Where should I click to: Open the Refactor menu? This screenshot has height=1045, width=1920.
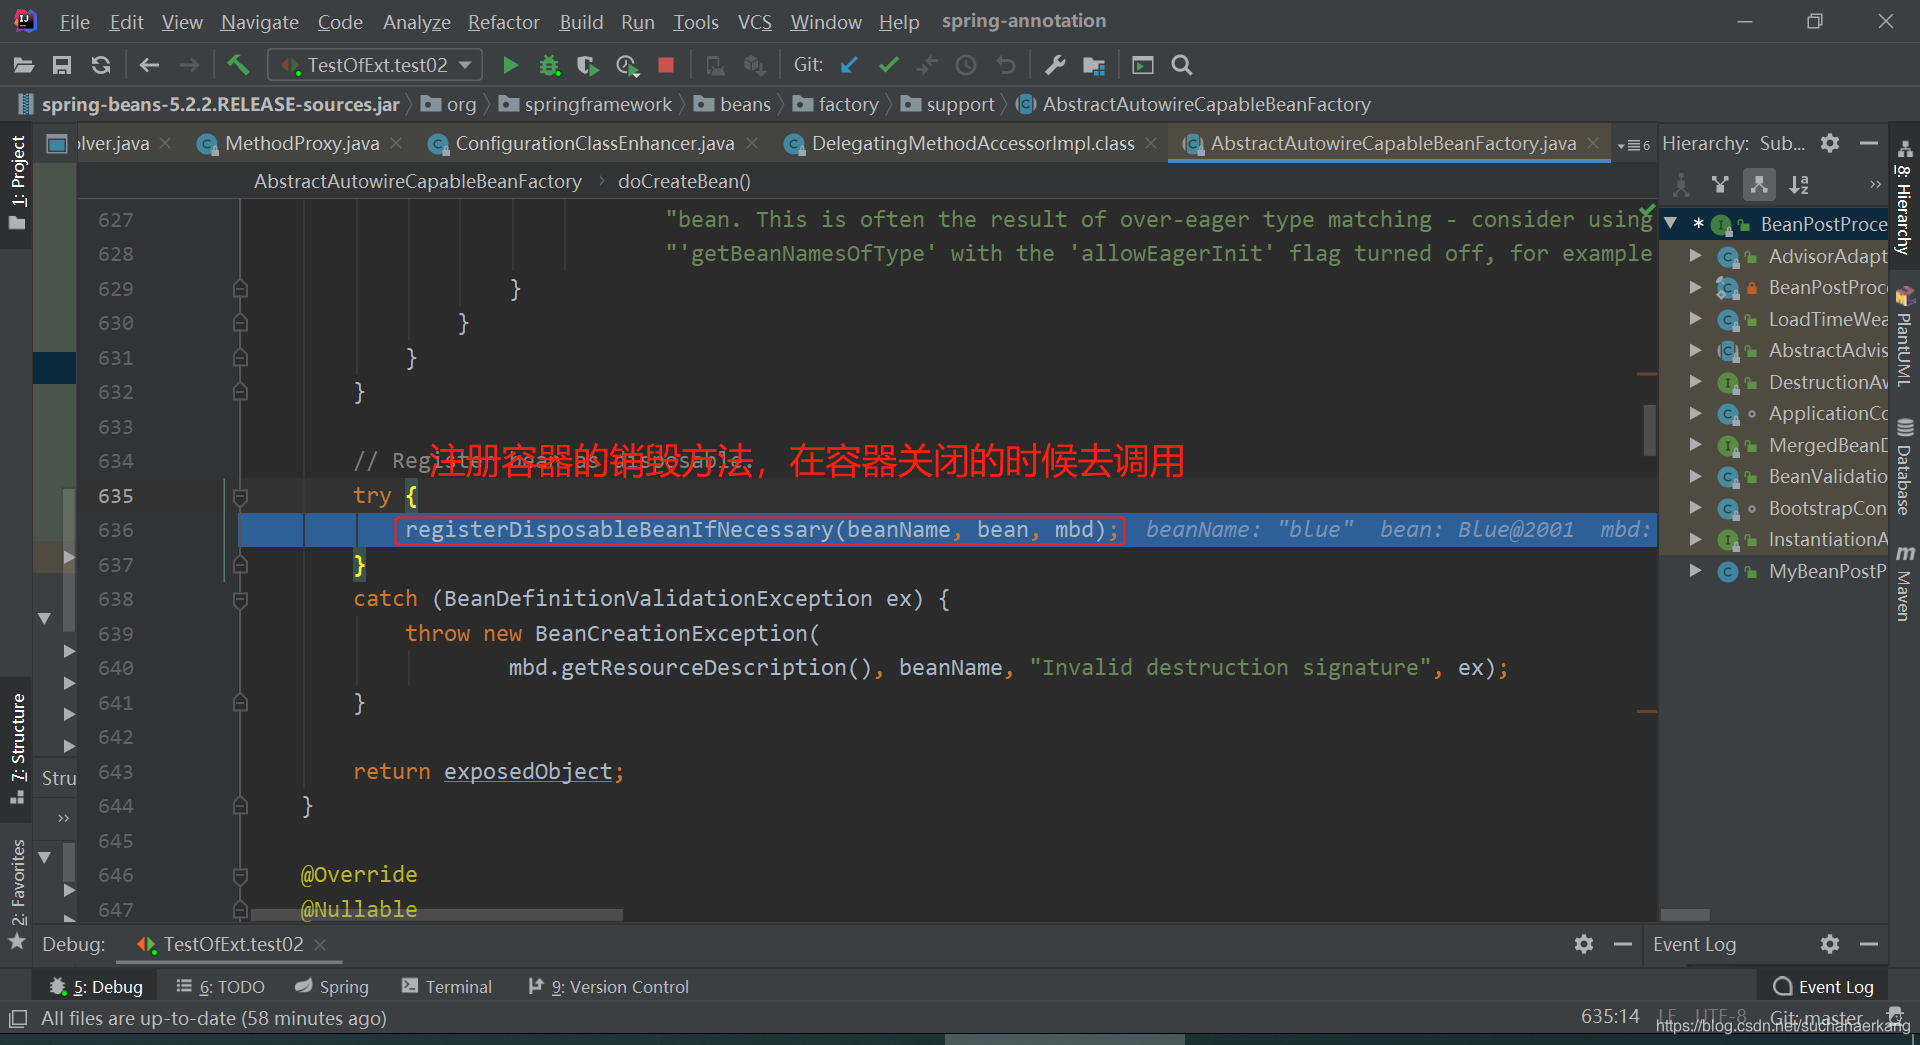coord(503,22)
